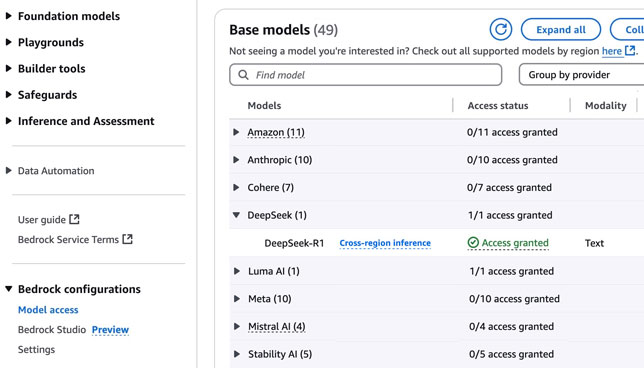This screenshot has height=368, width=644.
Task: Click the partially visible Collapse all button
Action: 627,30
